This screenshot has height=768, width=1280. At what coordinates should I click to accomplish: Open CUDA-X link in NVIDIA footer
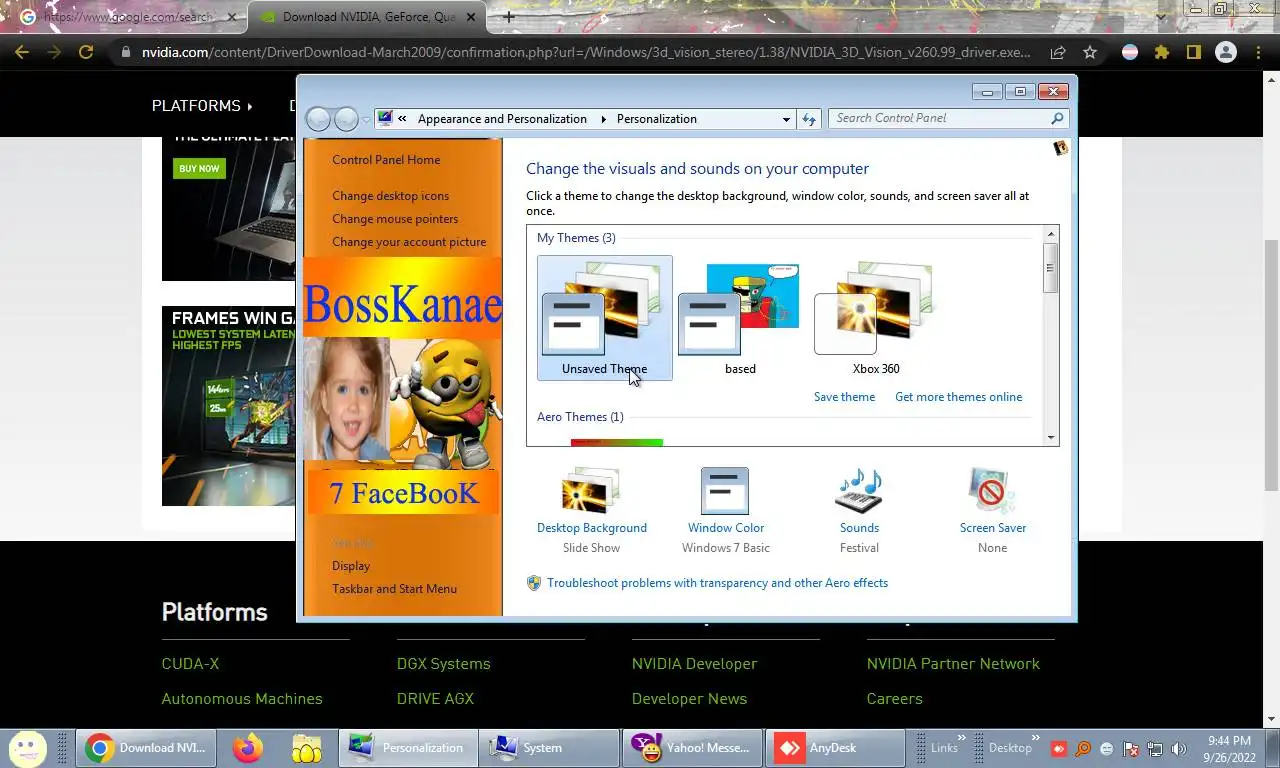(x=190, y=664)
